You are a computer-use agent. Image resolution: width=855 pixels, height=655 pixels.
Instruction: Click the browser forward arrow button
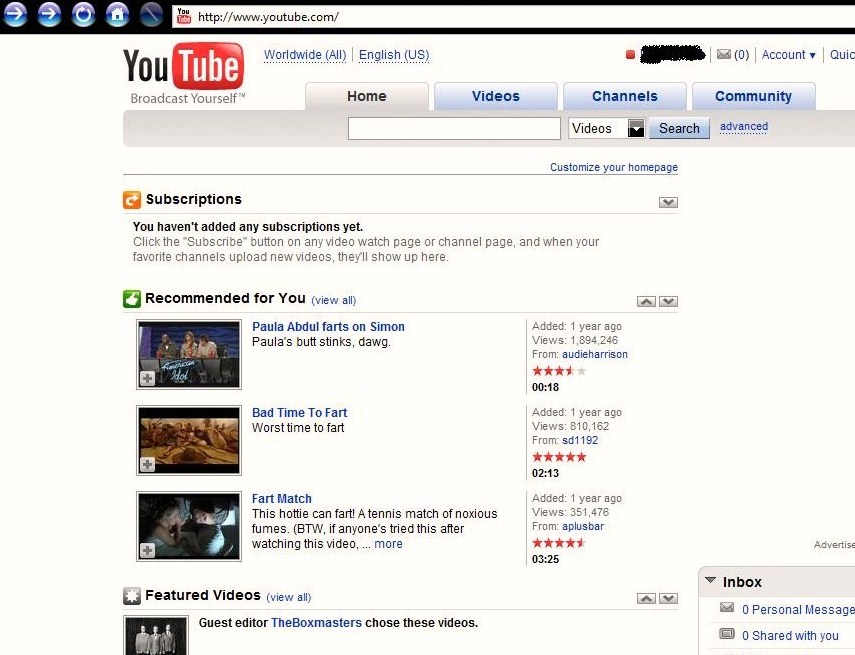click(x=49, y=15)
